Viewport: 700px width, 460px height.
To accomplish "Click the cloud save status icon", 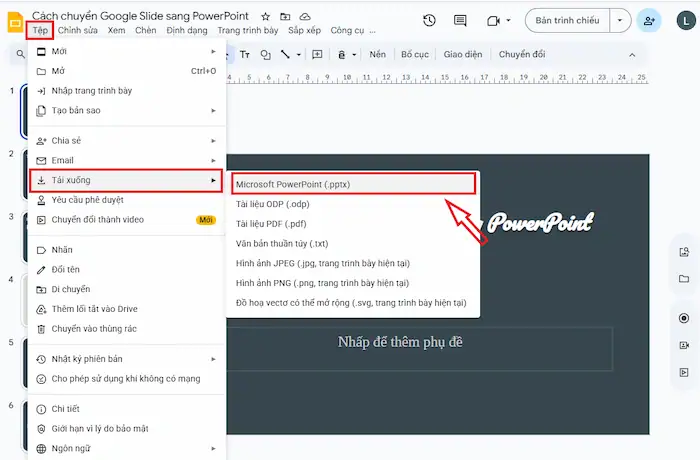I will (305, 17).
